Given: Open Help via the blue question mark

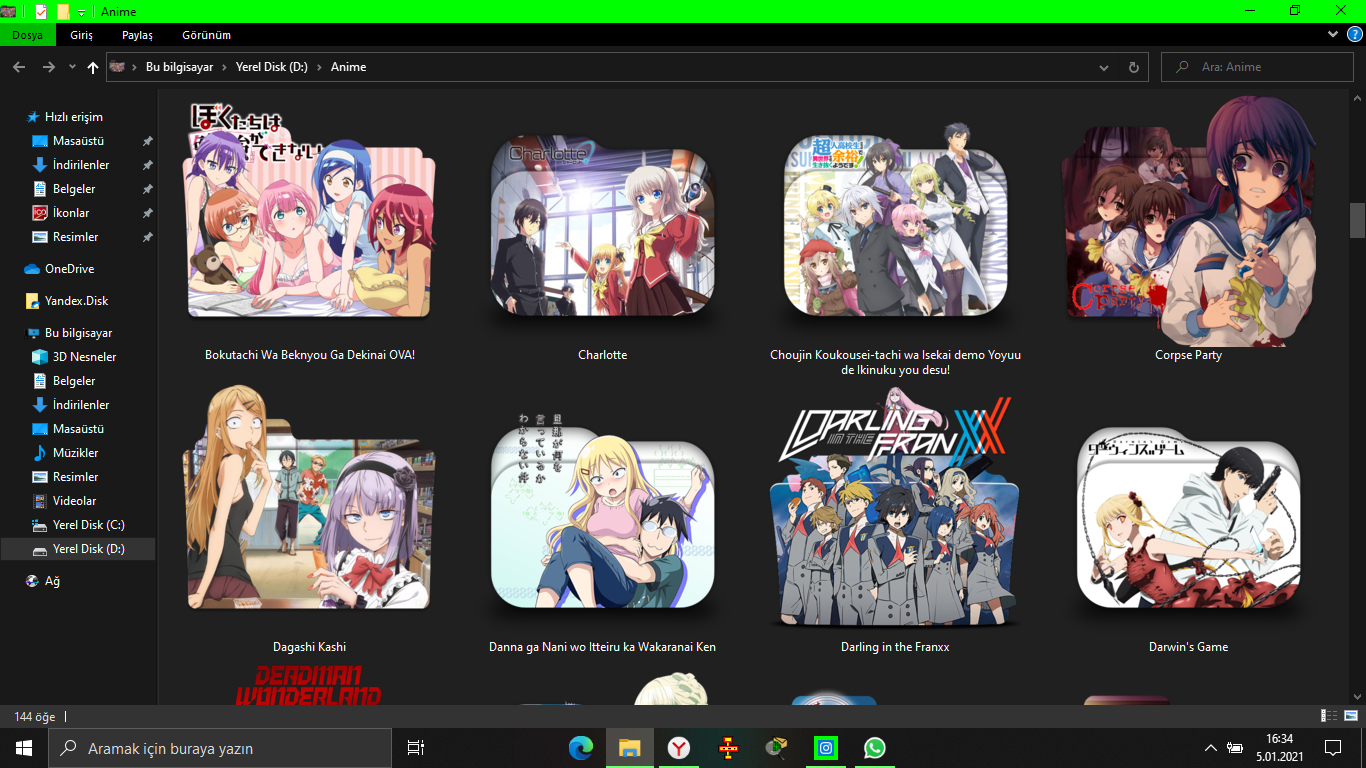Looking at the screenshot, I should pyautogui.click(x=1355, y=35).
